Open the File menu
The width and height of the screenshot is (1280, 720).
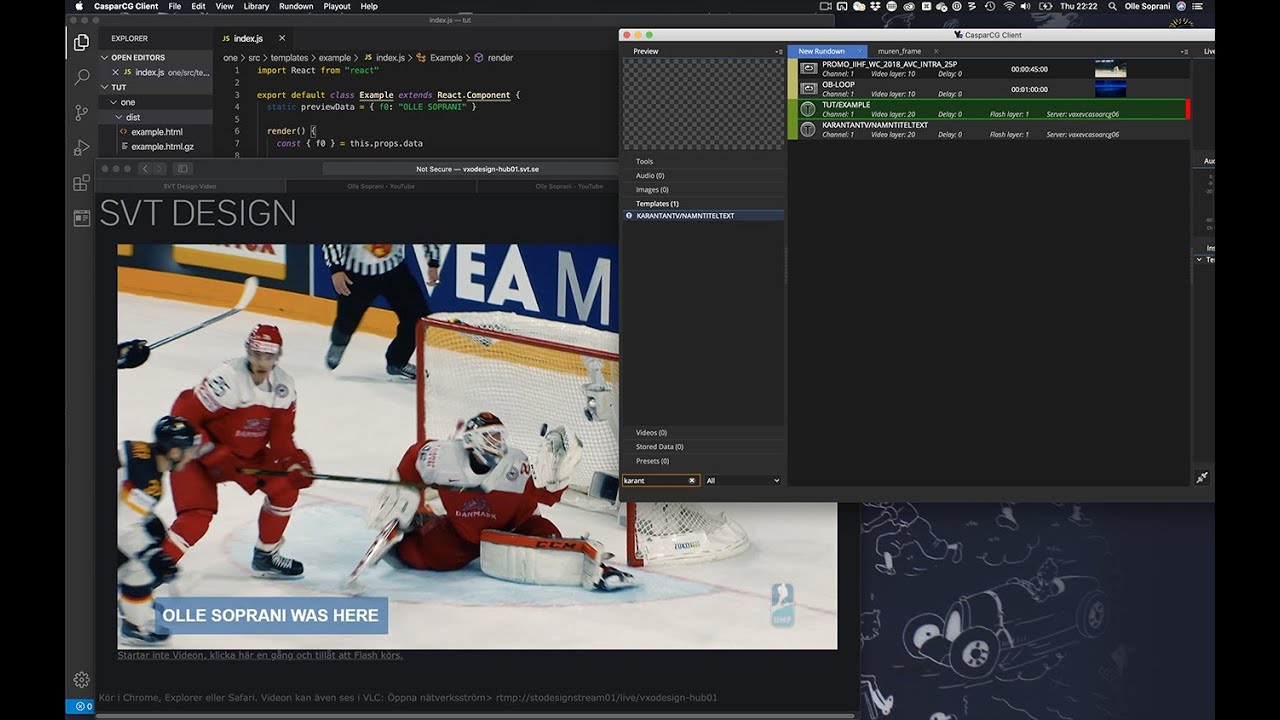pos(175,6)
